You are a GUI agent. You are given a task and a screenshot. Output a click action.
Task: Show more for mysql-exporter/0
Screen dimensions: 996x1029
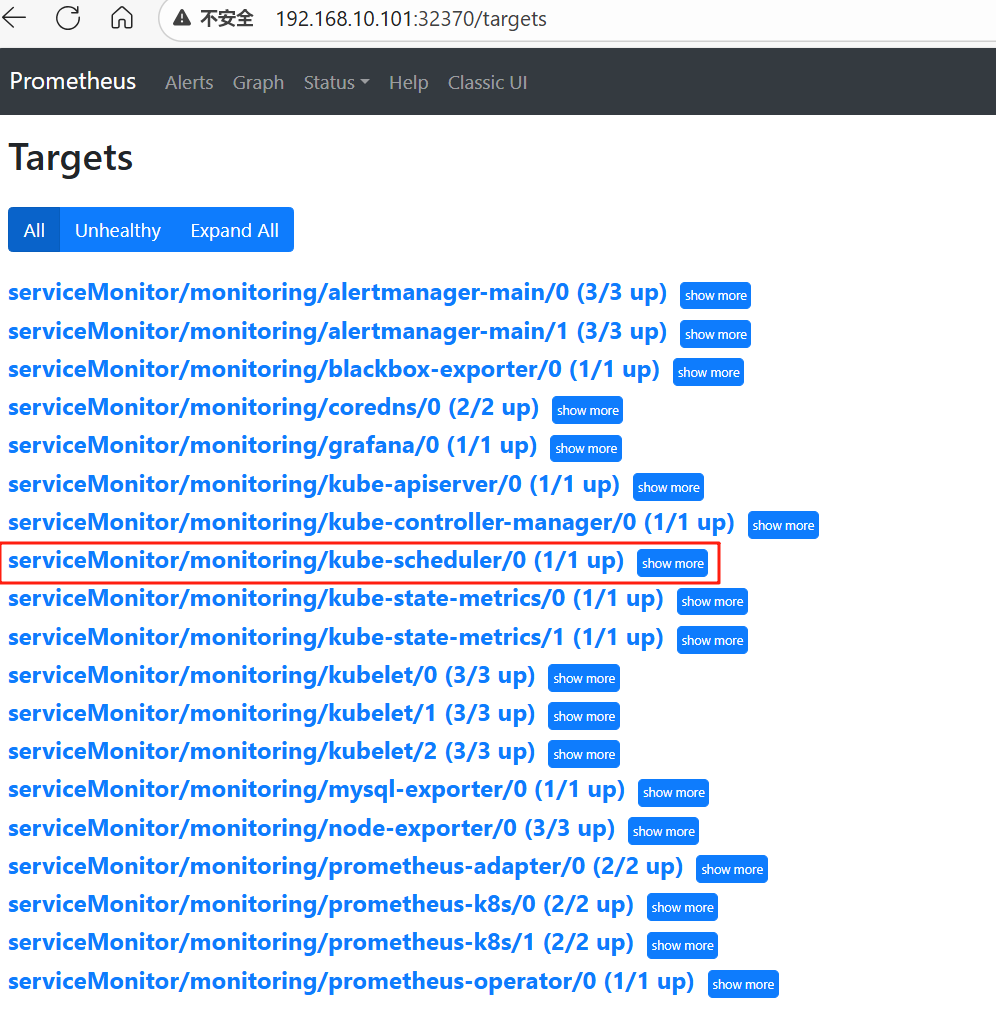(673, 792)
